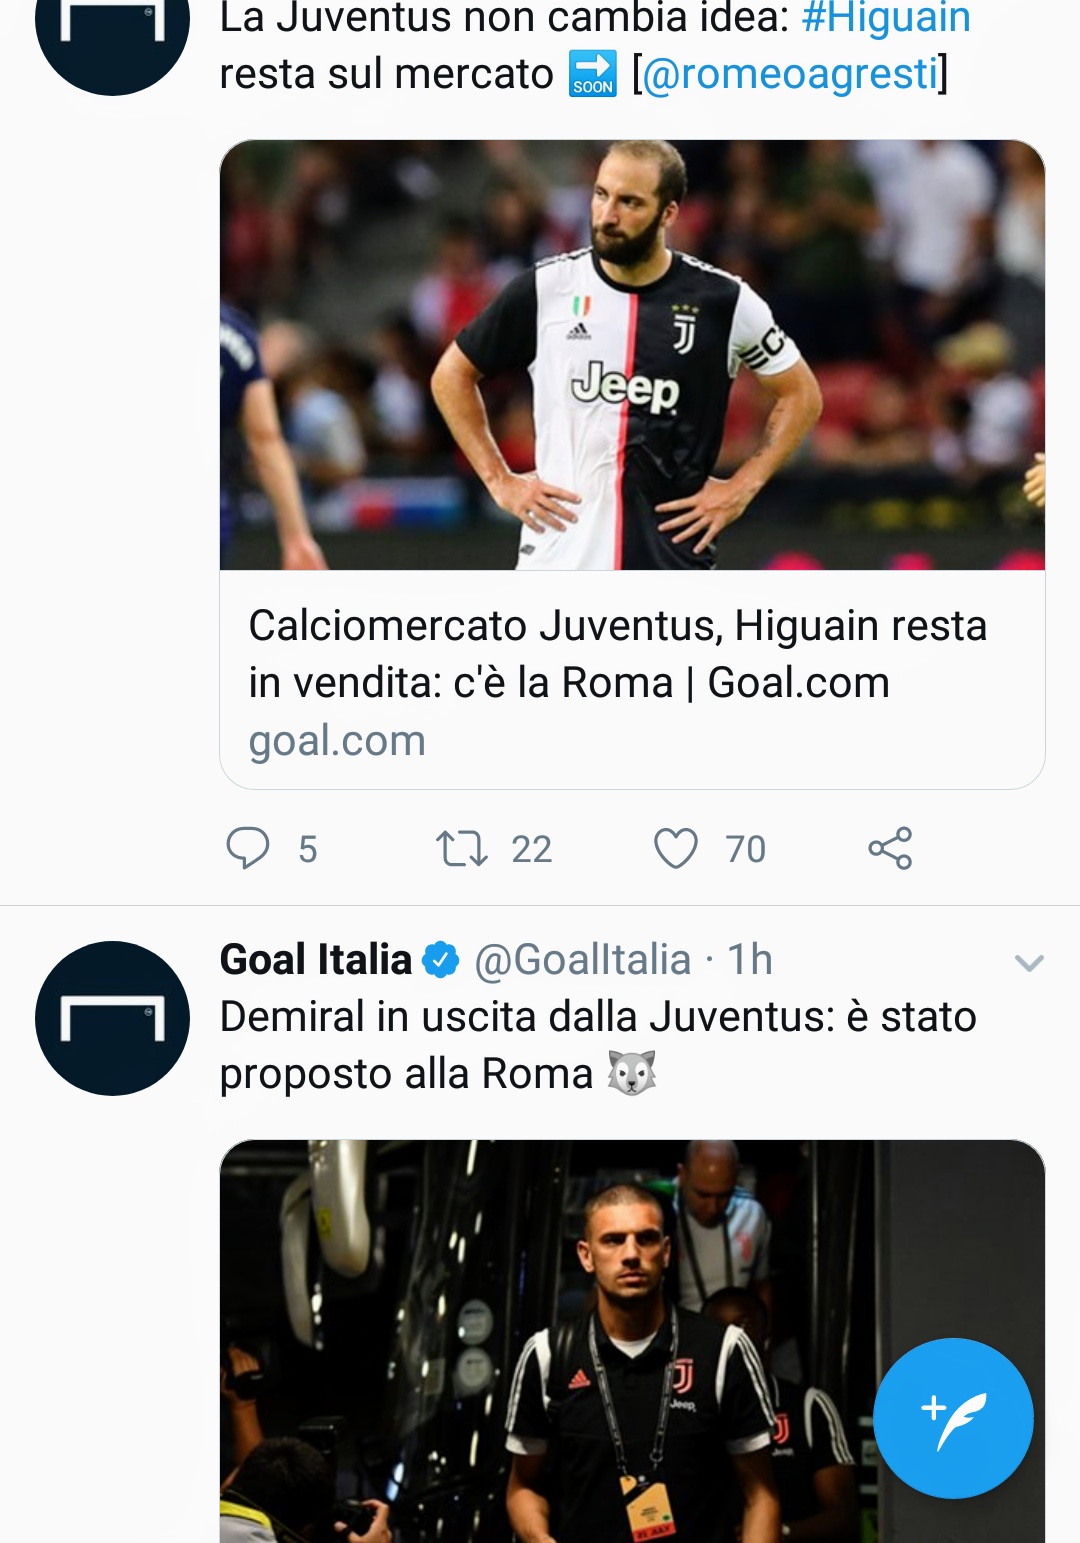Tap the compose tweet feather button
This screenshot has height=1543, width=1080.
[953, 1419]
